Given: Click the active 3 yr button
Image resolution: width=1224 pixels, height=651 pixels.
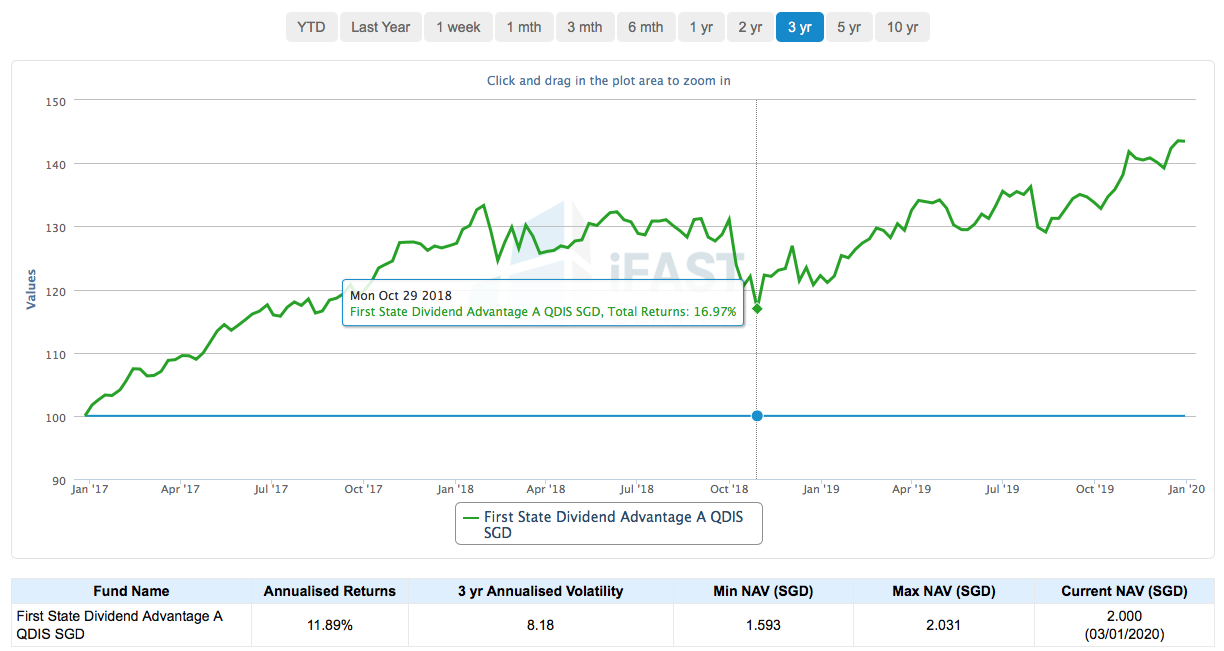Looking at the screenshot, I should coord(799,27).
